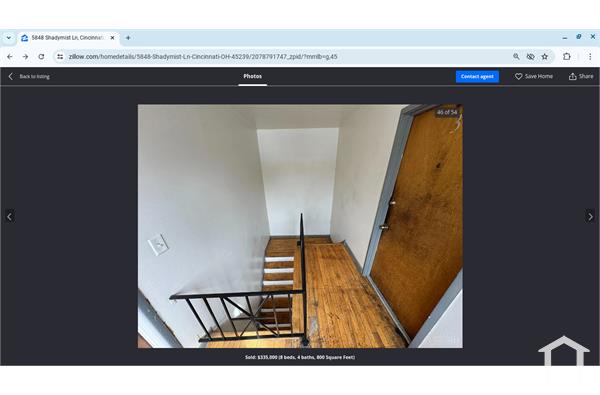Select the 5848 Shadymist Ln browser tab

coord(68,38)
